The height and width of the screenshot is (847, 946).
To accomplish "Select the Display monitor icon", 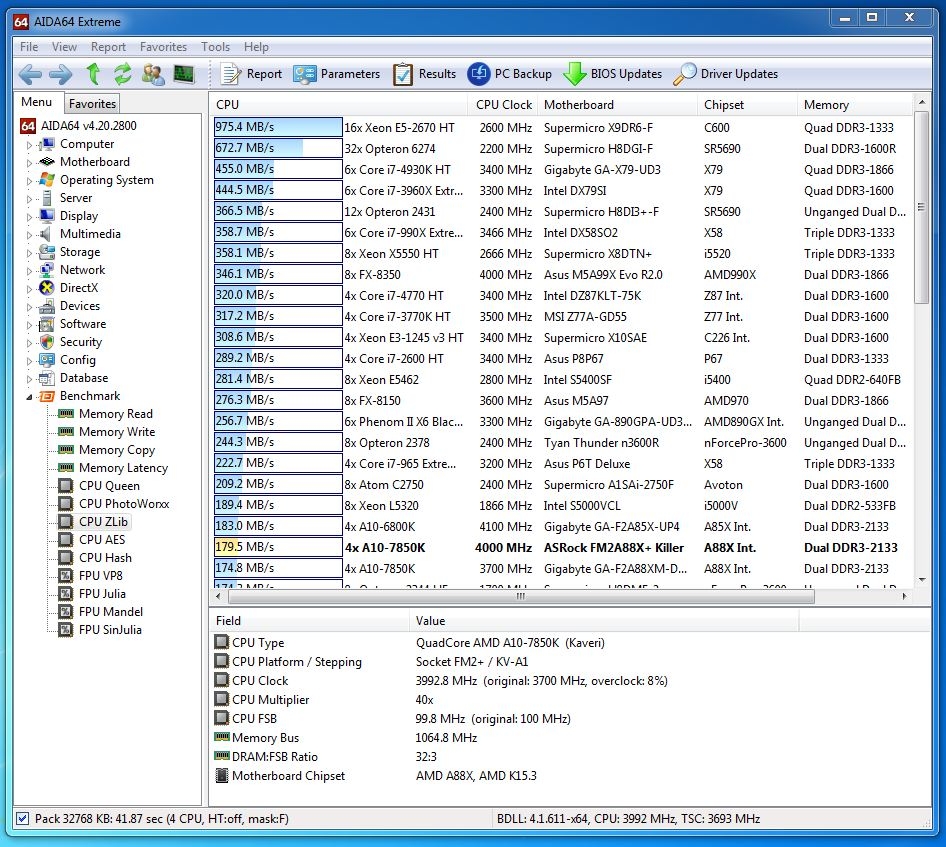I will 46,216.
